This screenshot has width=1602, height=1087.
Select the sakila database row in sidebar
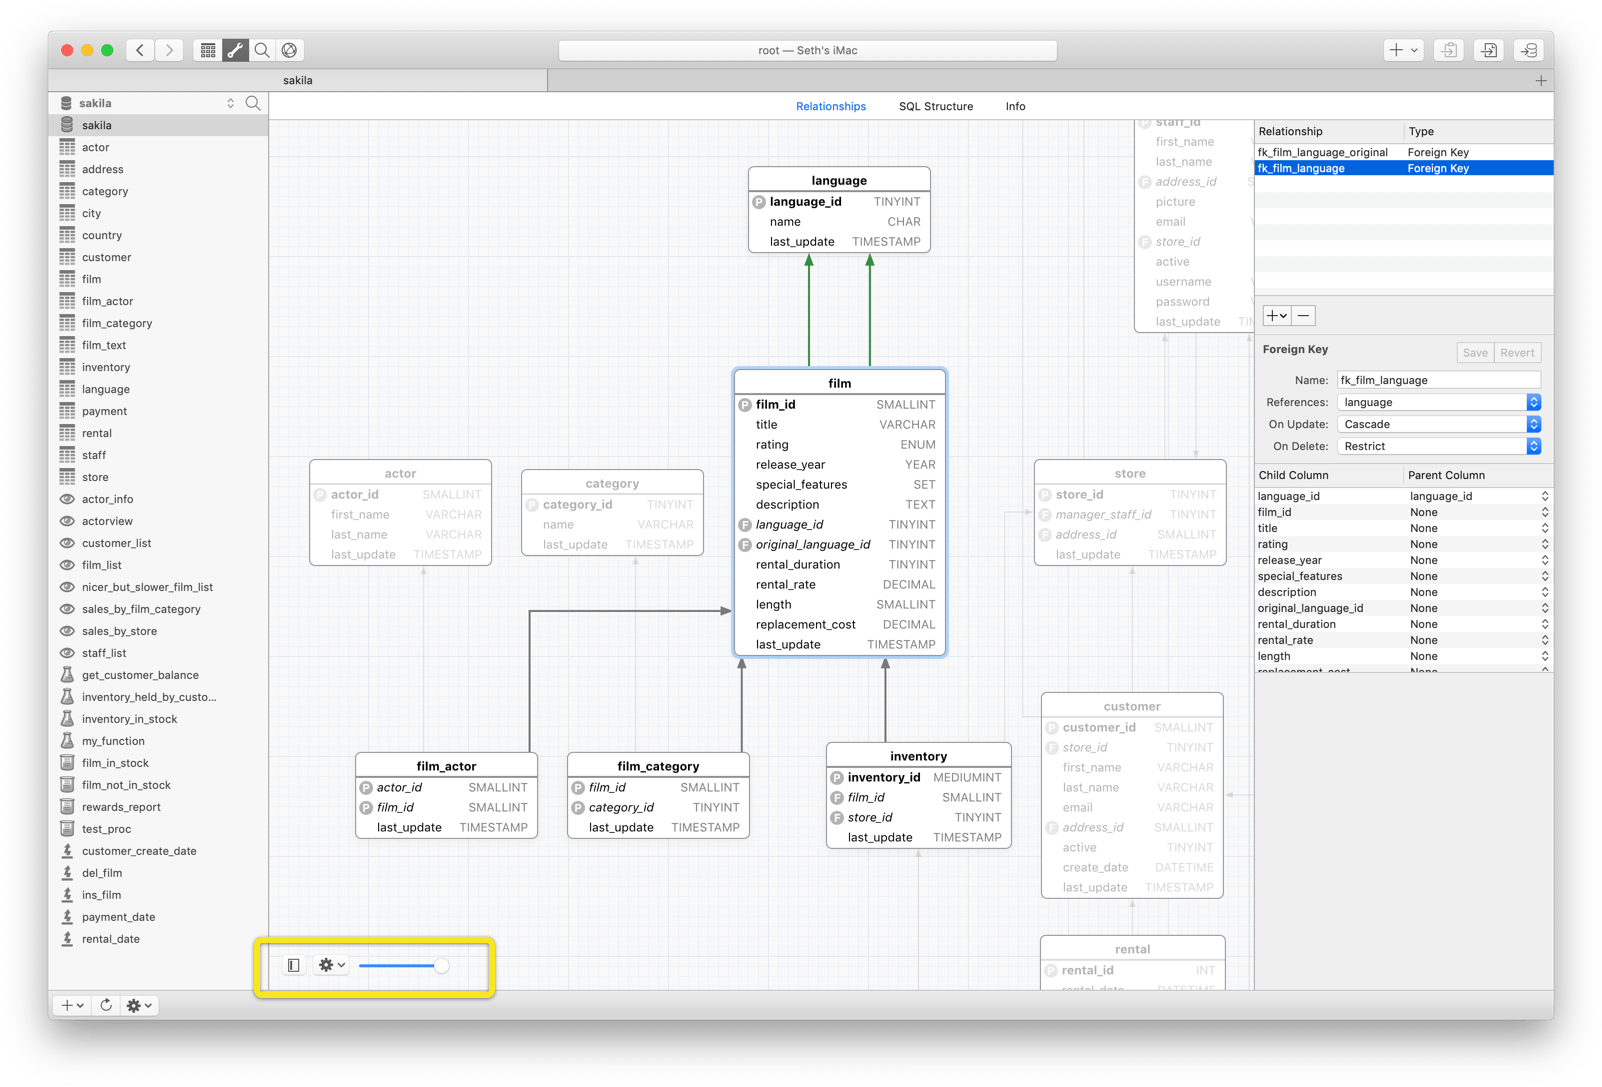point(158,125)
